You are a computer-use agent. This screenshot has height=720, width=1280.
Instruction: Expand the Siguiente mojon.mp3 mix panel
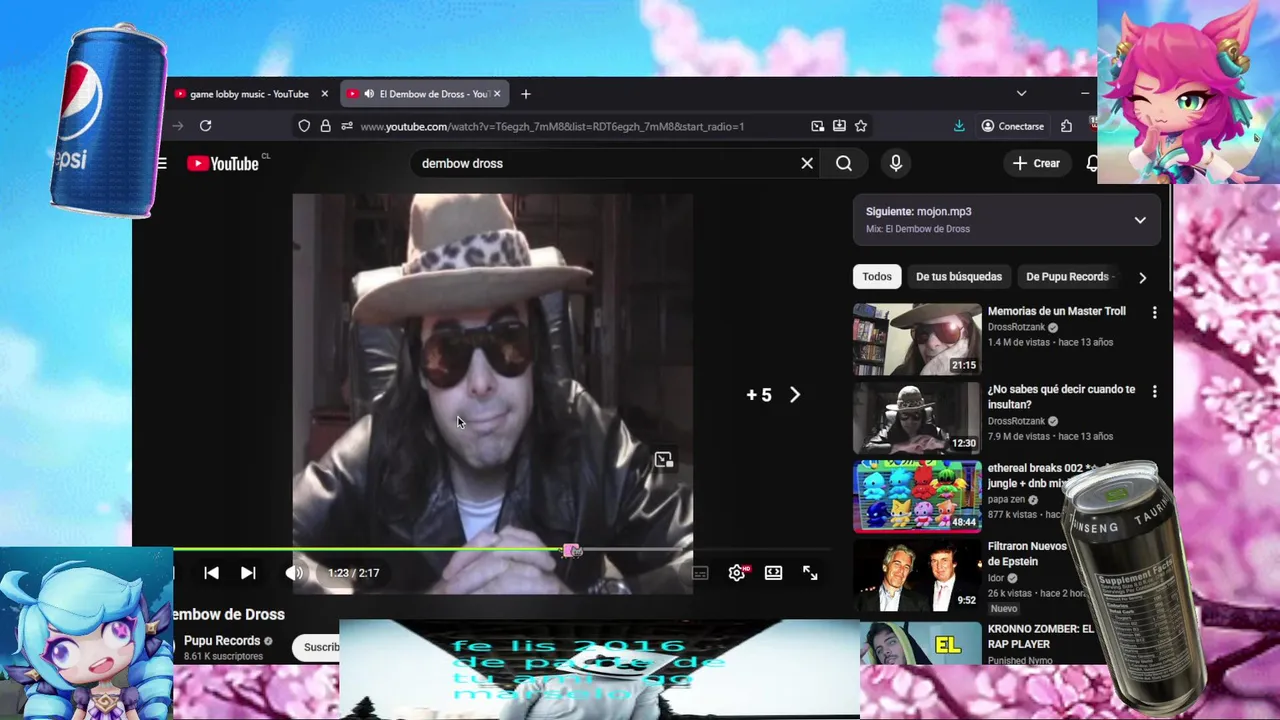[x=1140, y=220]
